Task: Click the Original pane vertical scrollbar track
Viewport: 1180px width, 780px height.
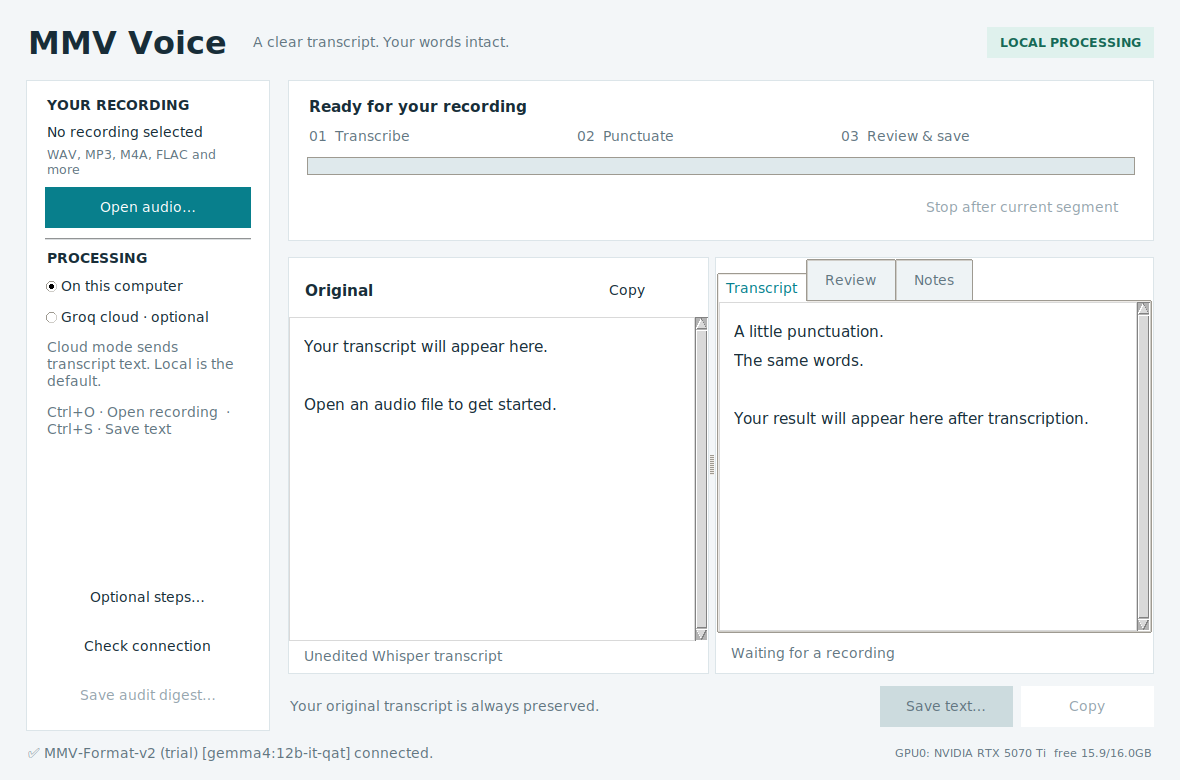Action: click(x=701, y=479)
